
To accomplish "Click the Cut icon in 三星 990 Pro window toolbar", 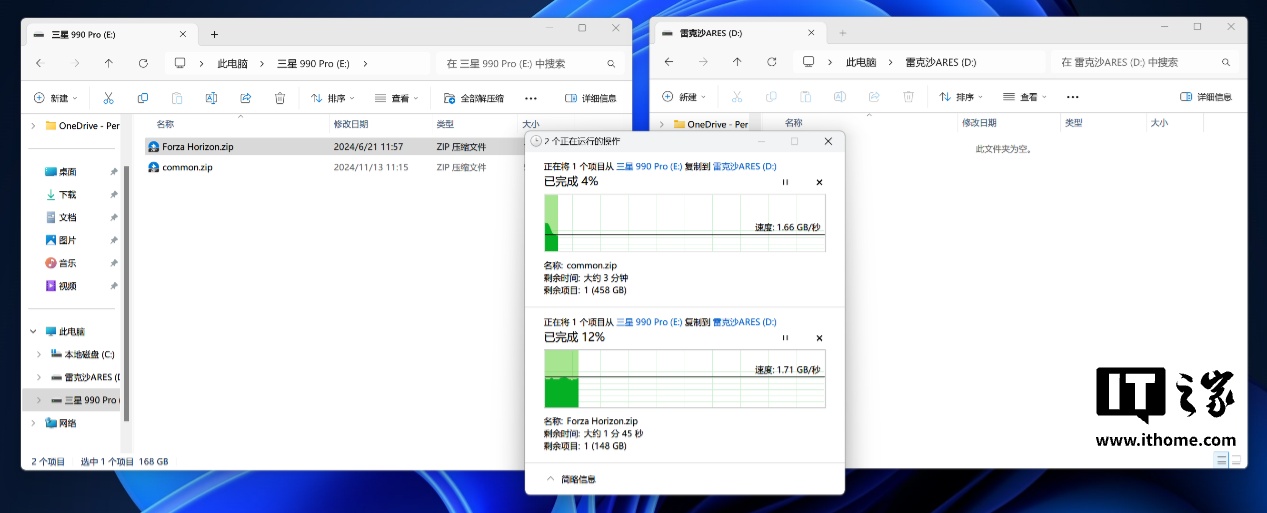I will [109, 98].
